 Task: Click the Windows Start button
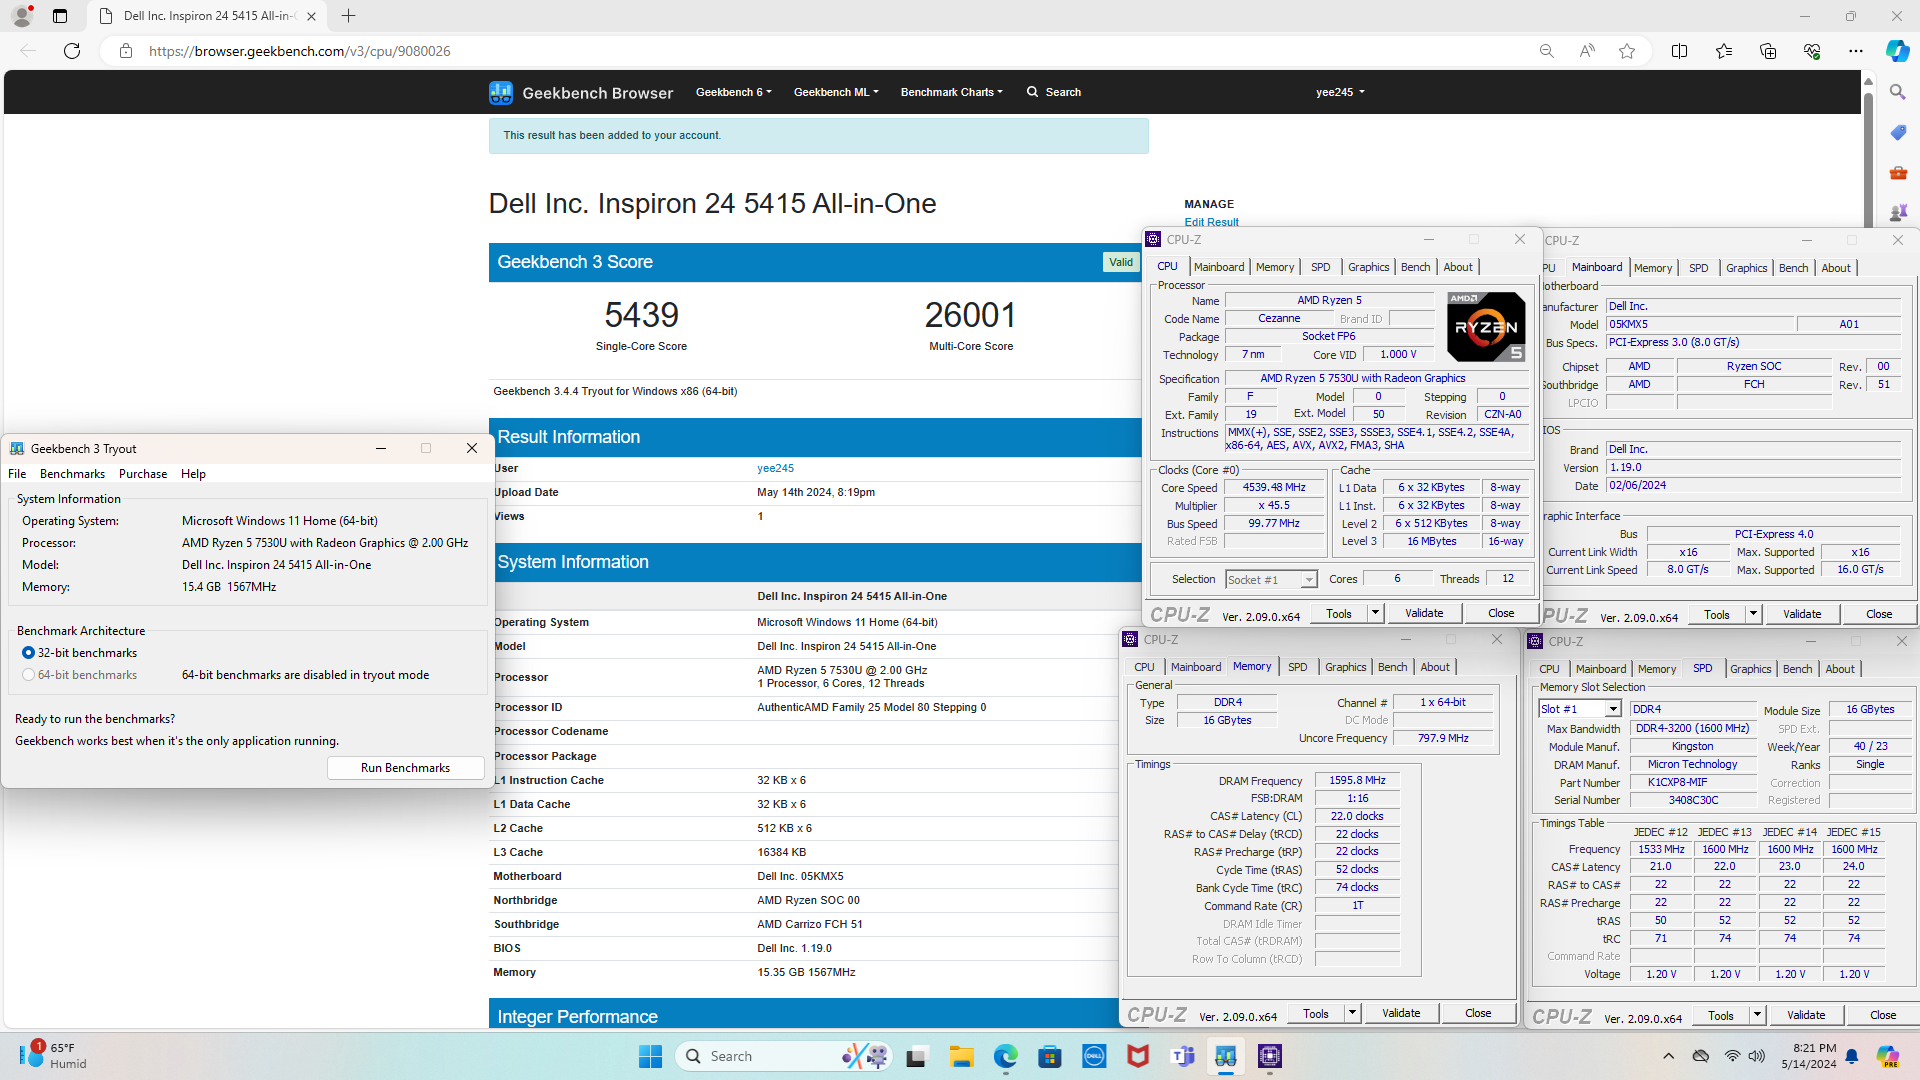tap(650, 1056)
